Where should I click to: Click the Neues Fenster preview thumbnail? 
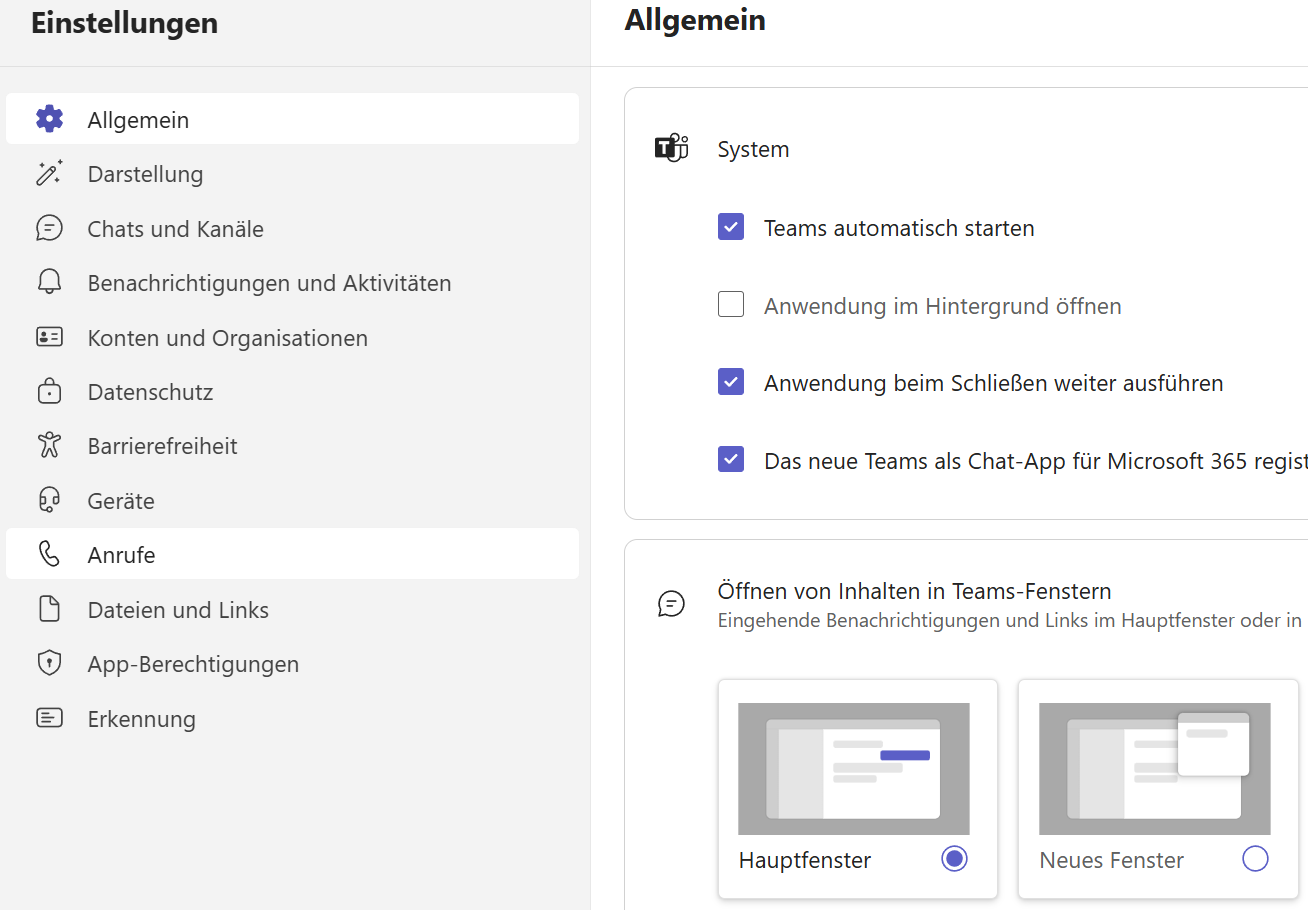[x=1154, y=768]
